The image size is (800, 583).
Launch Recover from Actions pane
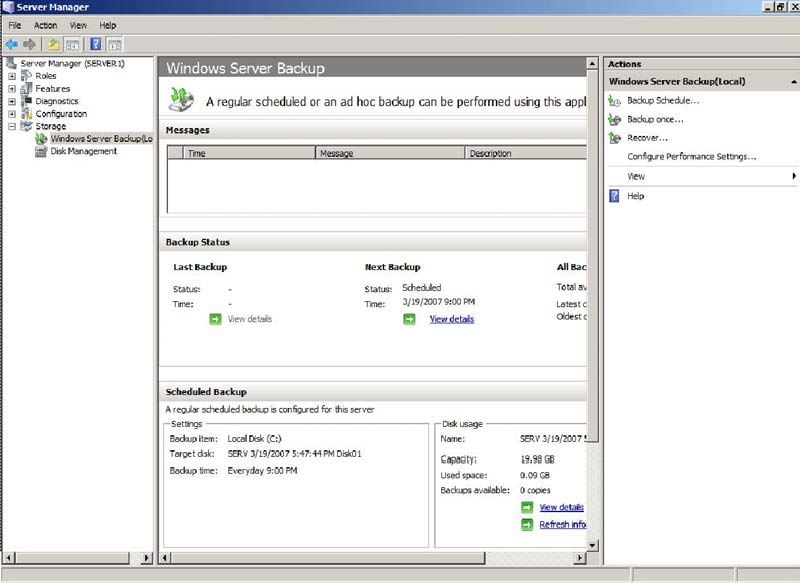coord(647,138)
